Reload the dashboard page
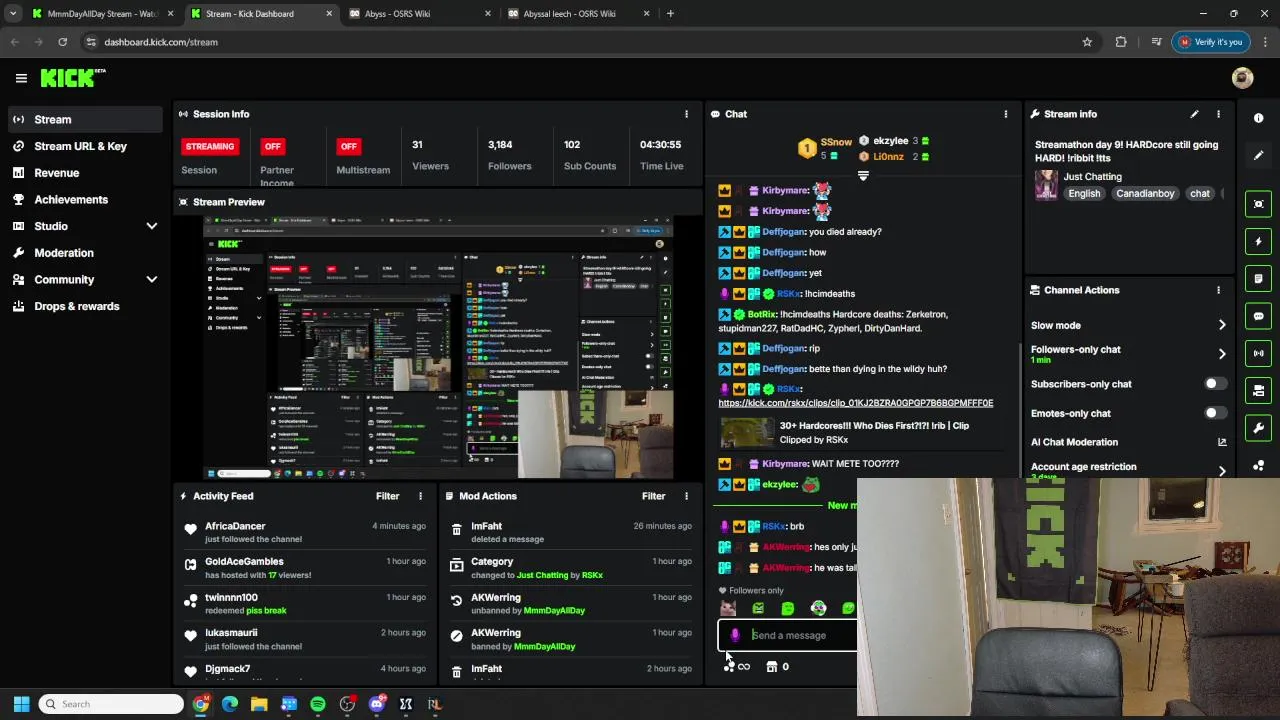Viewport: 1280px width, 720px height. 62,42
